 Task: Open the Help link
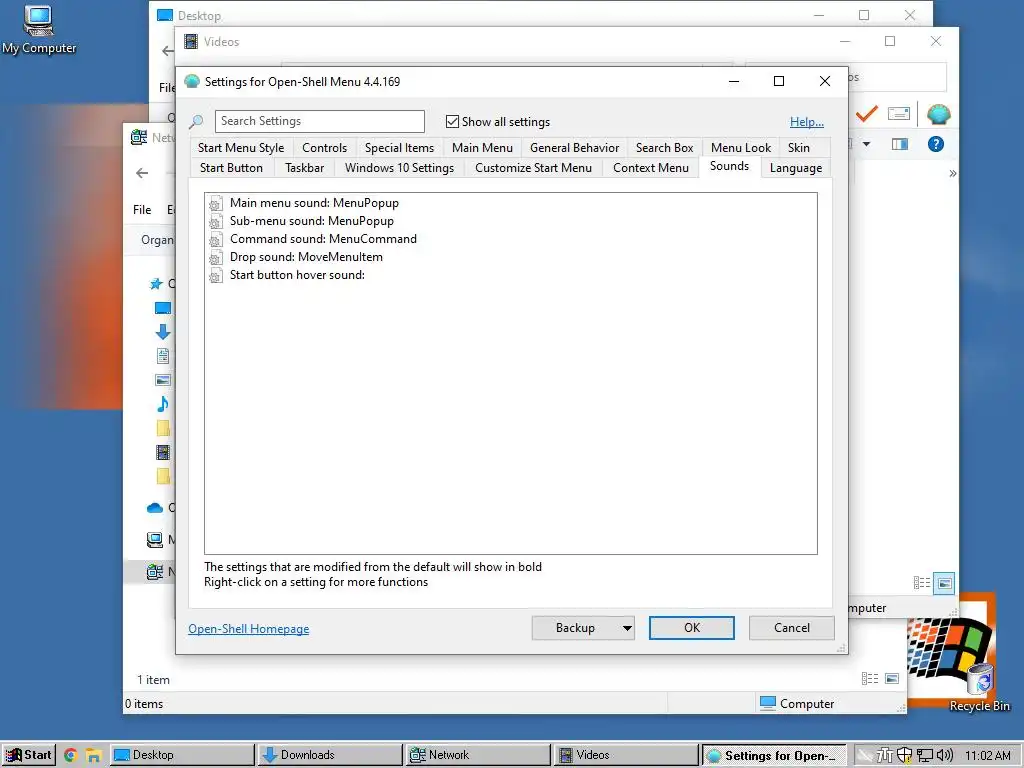pos(807,122)
